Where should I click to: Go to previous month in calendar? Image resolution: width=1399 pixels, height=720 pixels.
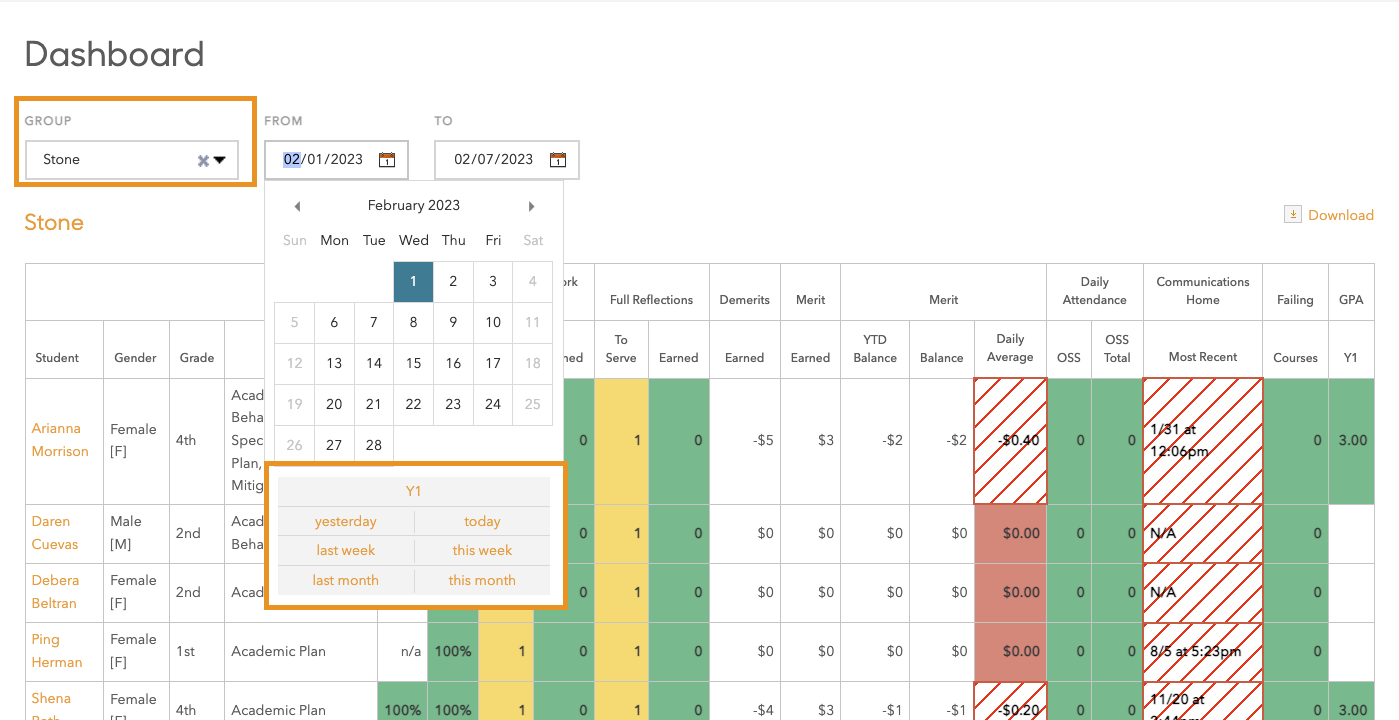(x=297, y=206)
